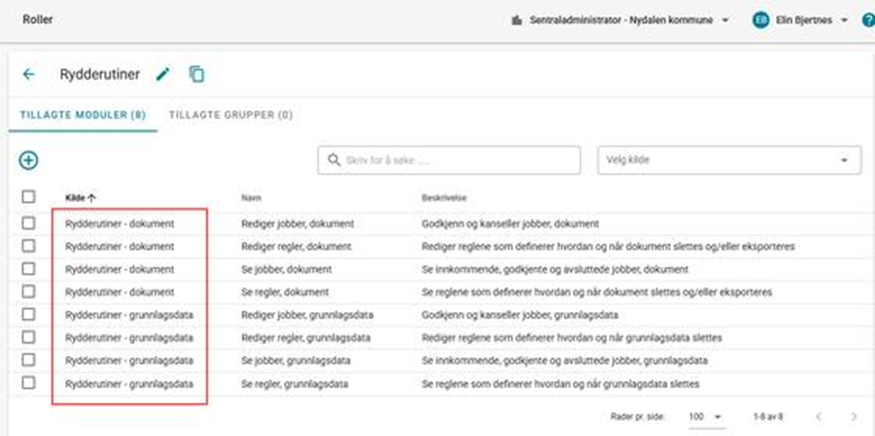Screen dimensions: 875x436
Task: Click the add module plus icon
Action: 29,160
